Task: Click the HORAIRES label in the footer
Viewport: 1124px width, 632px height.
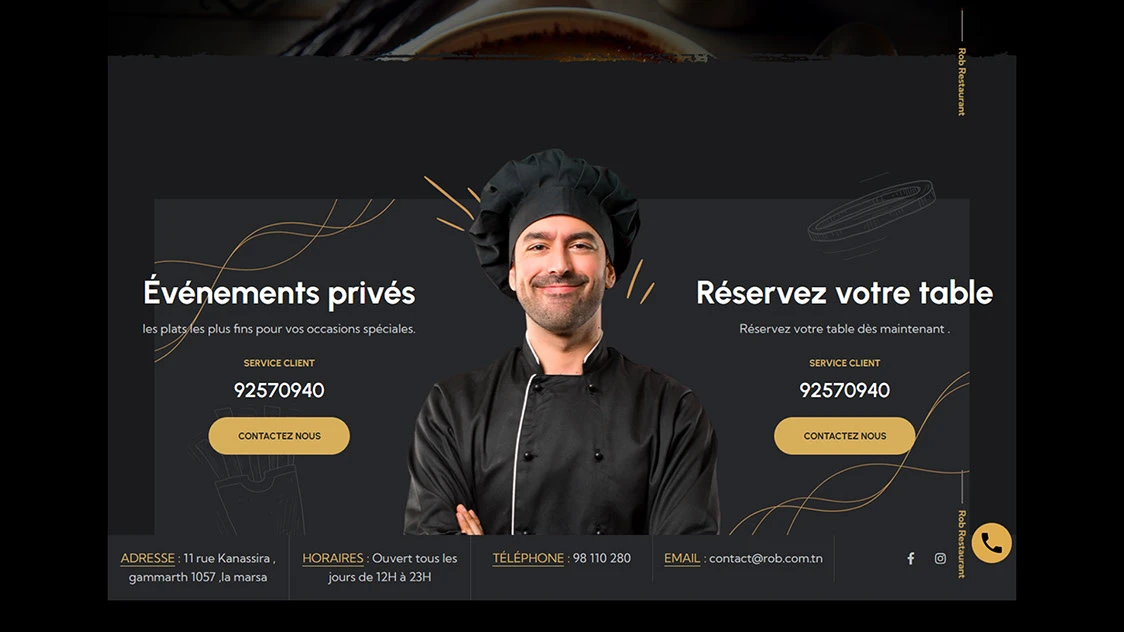Action: [x=333, y=558]
